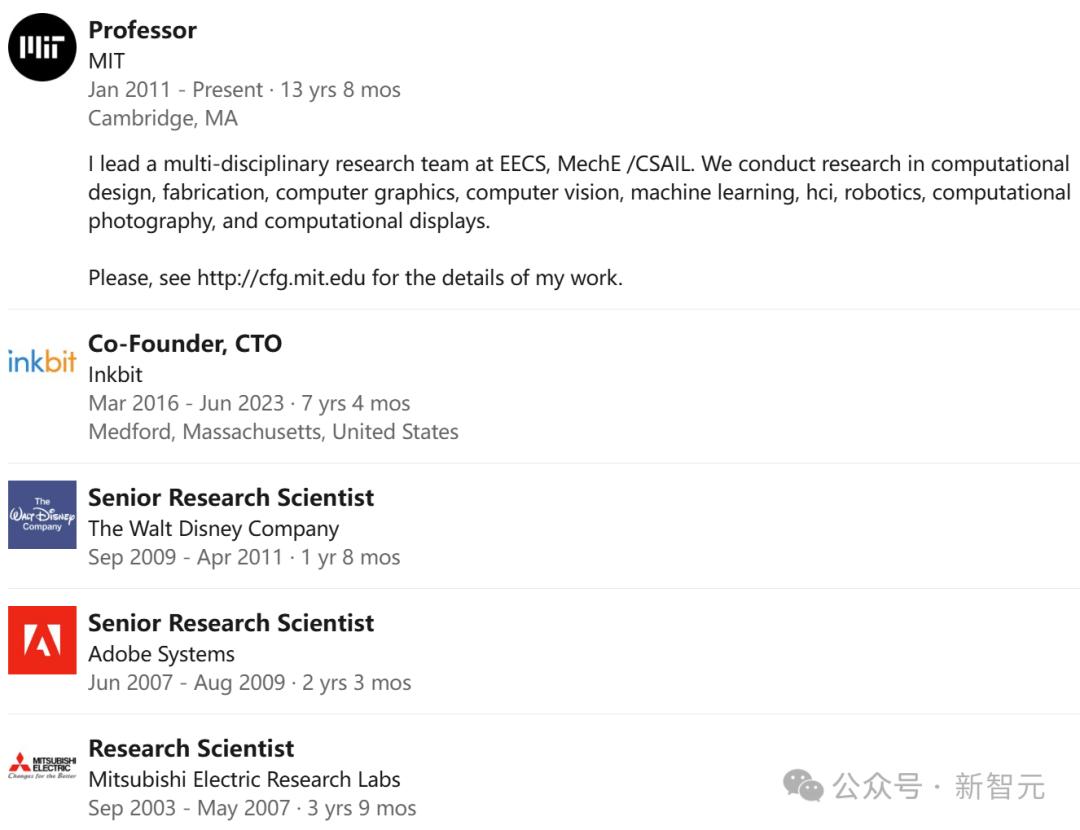
Task: Click the MIT company name
Action: tap(106, 60)
